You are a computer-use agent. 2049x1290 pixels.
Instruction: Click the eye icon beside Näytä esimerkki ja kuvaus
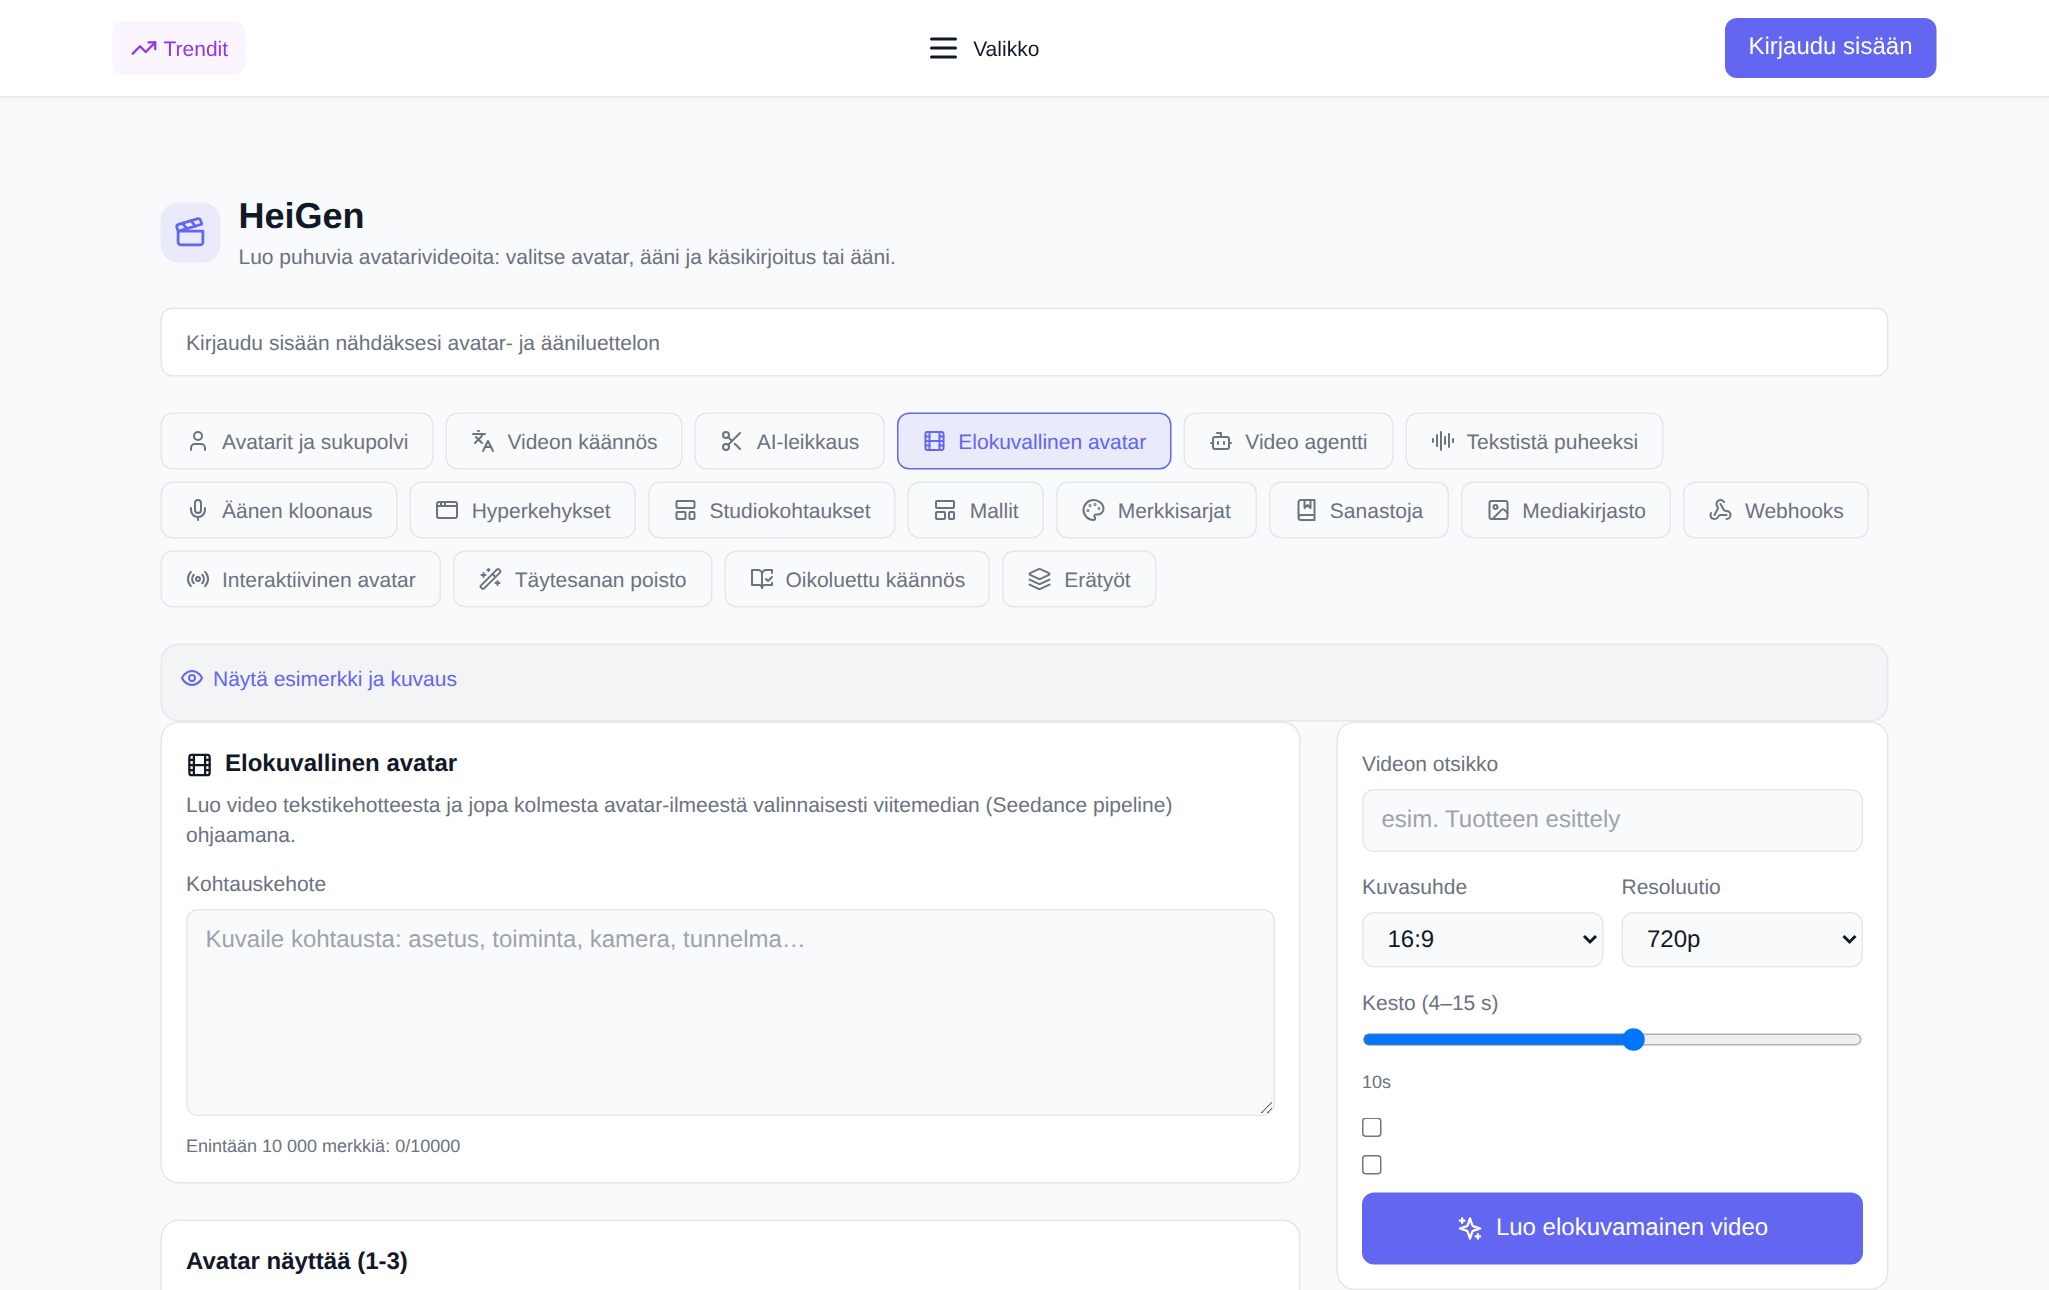pos(192,678)
